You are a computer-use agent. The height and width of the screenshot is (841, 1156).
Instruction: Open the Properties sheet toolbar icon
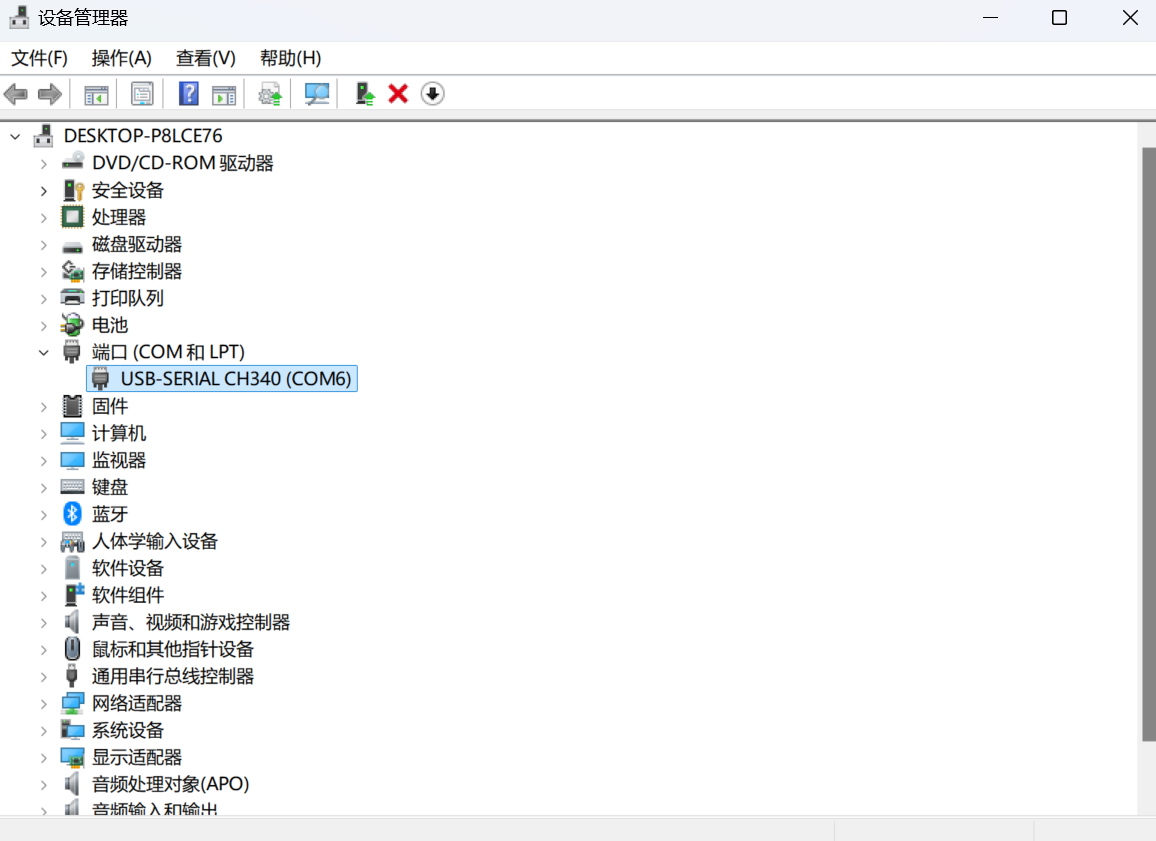142,94
